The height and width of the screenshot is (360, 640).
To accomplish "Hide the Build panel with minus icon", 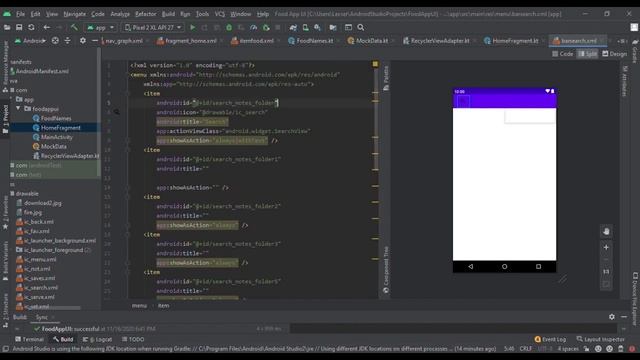I will coord(624,317).
